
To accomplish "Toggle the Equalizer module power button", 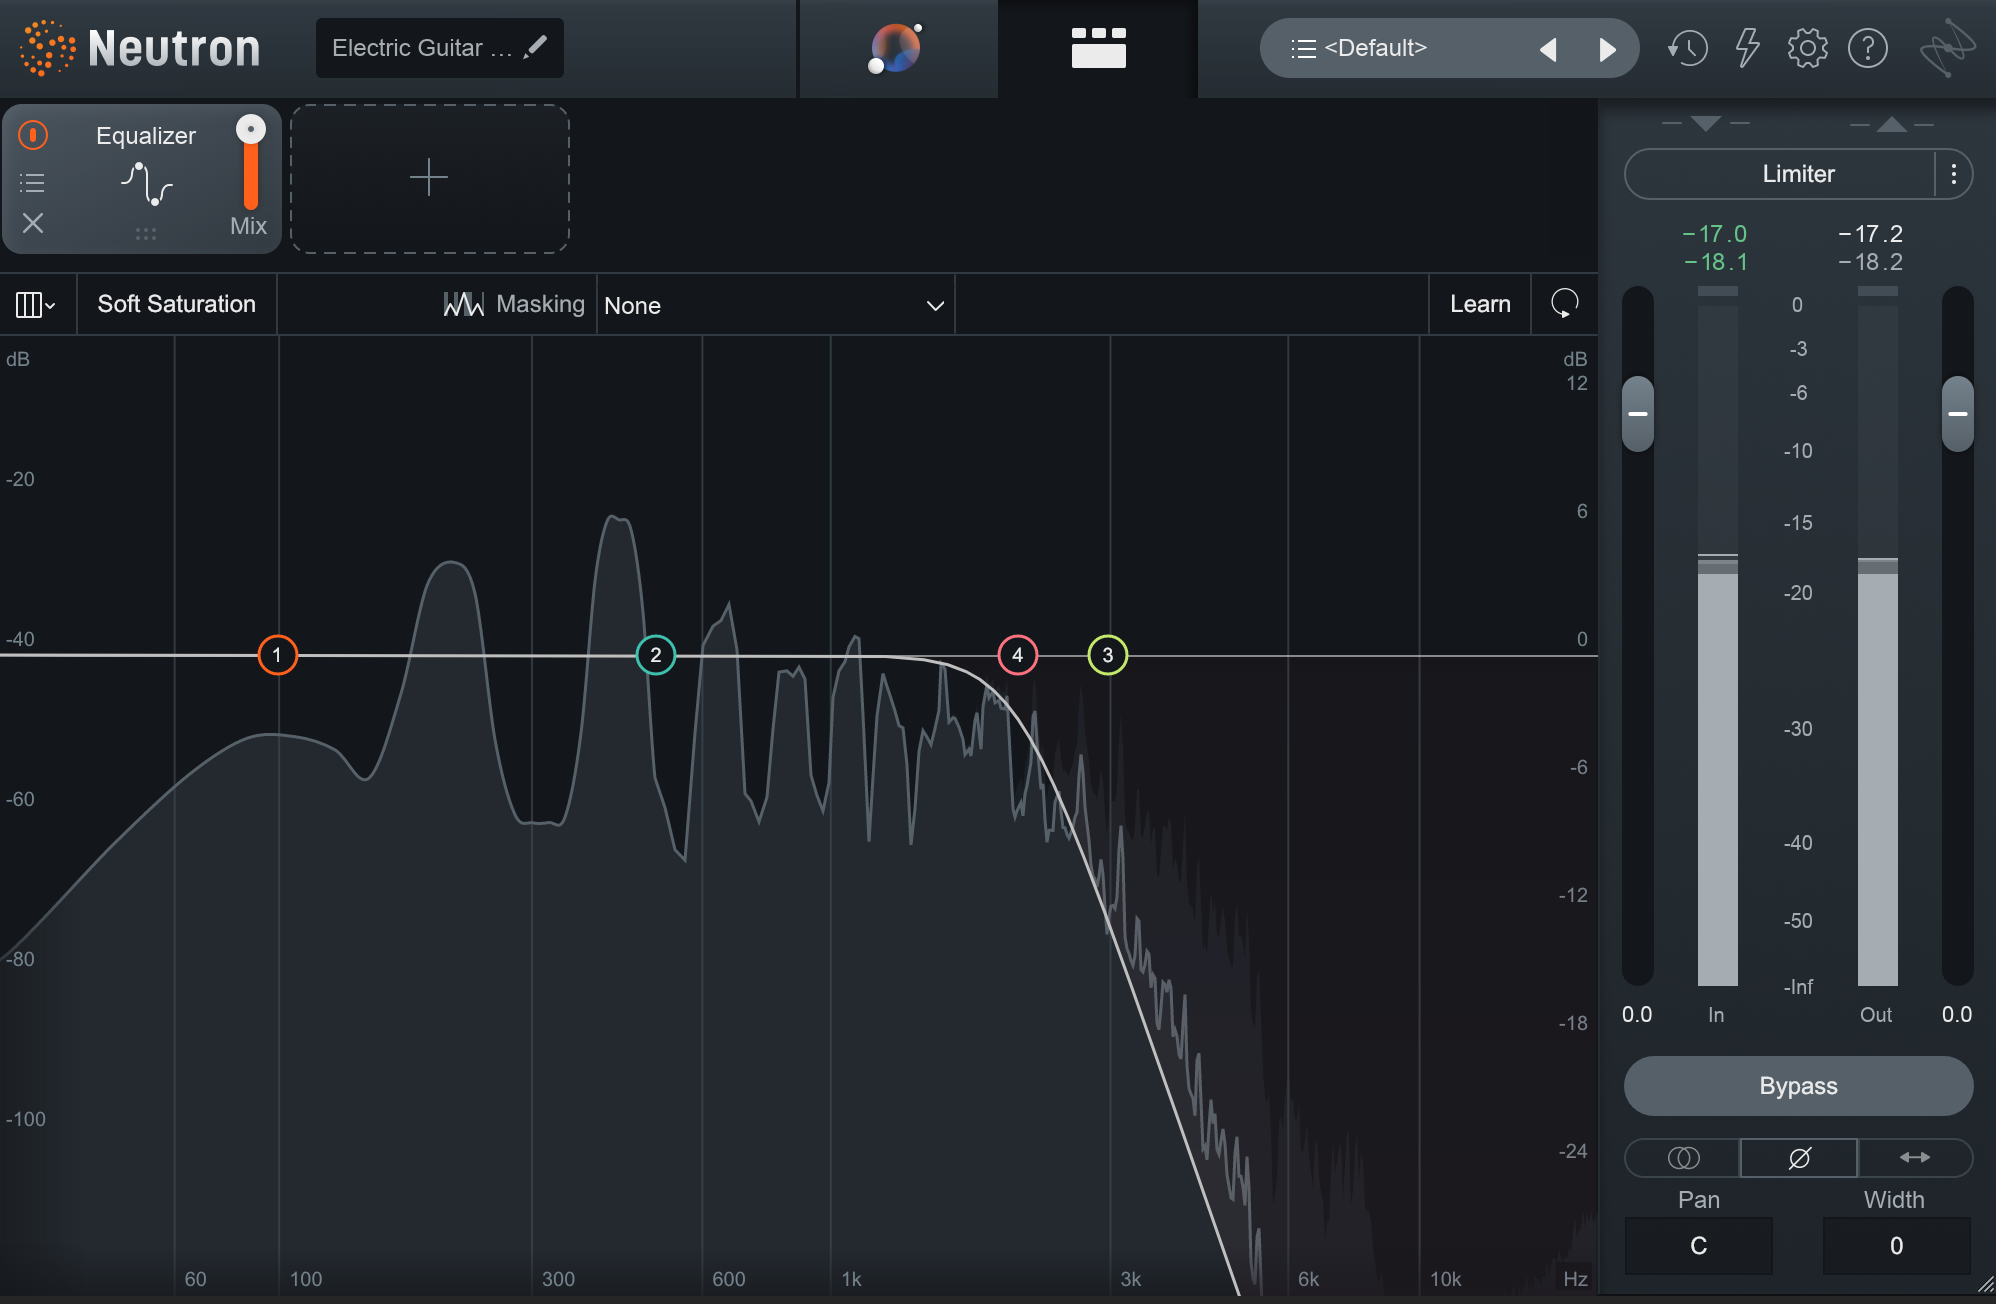I will coord(33,135).
